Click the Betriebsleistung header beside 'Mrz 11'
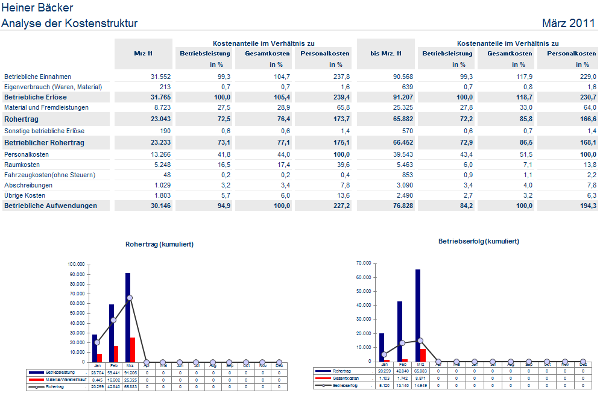Viewport: 600px width, 393px height. (205, 54)
